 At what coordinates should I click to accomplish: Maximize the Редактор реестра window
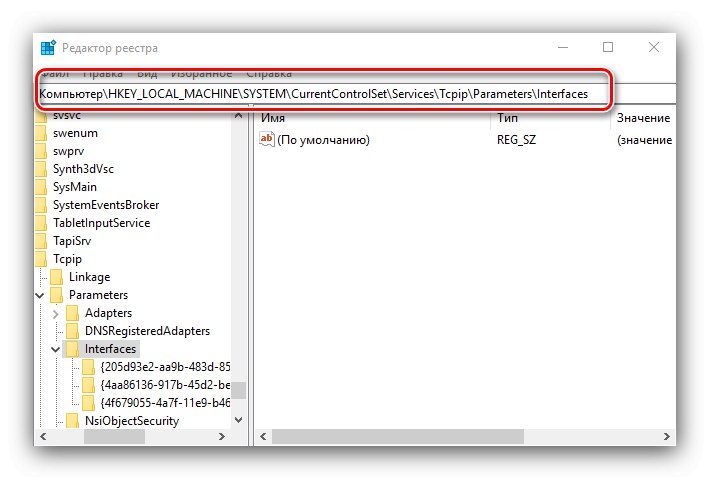(608, 47)
